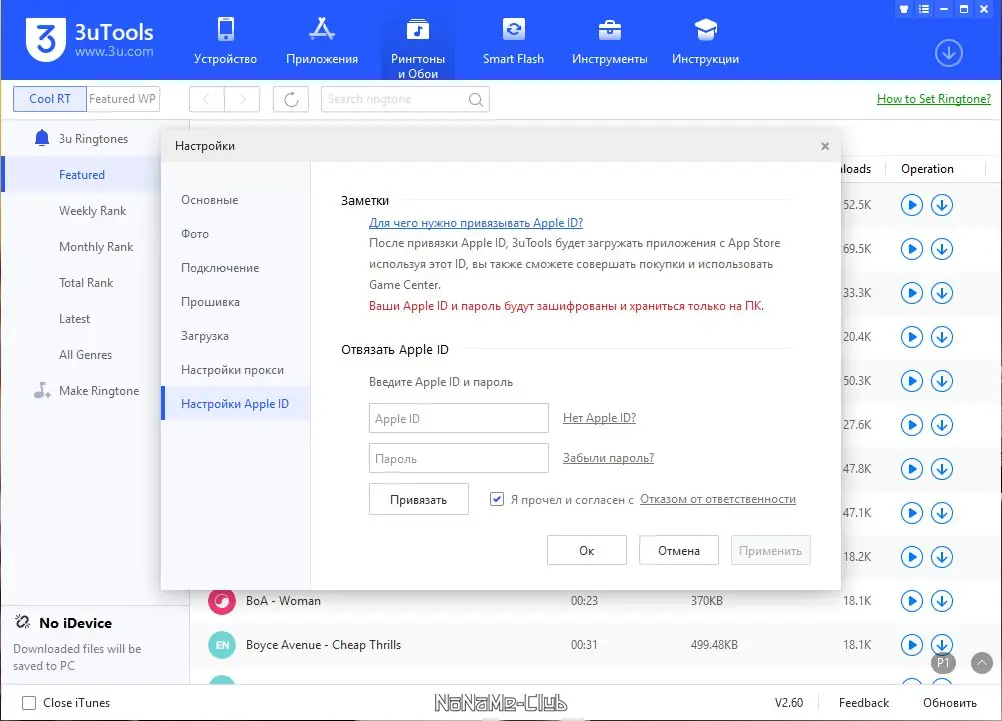Play the BoA - Woman ringtone
The height and width of the screenshot is (721, 1002).
(x=911, y=601)
